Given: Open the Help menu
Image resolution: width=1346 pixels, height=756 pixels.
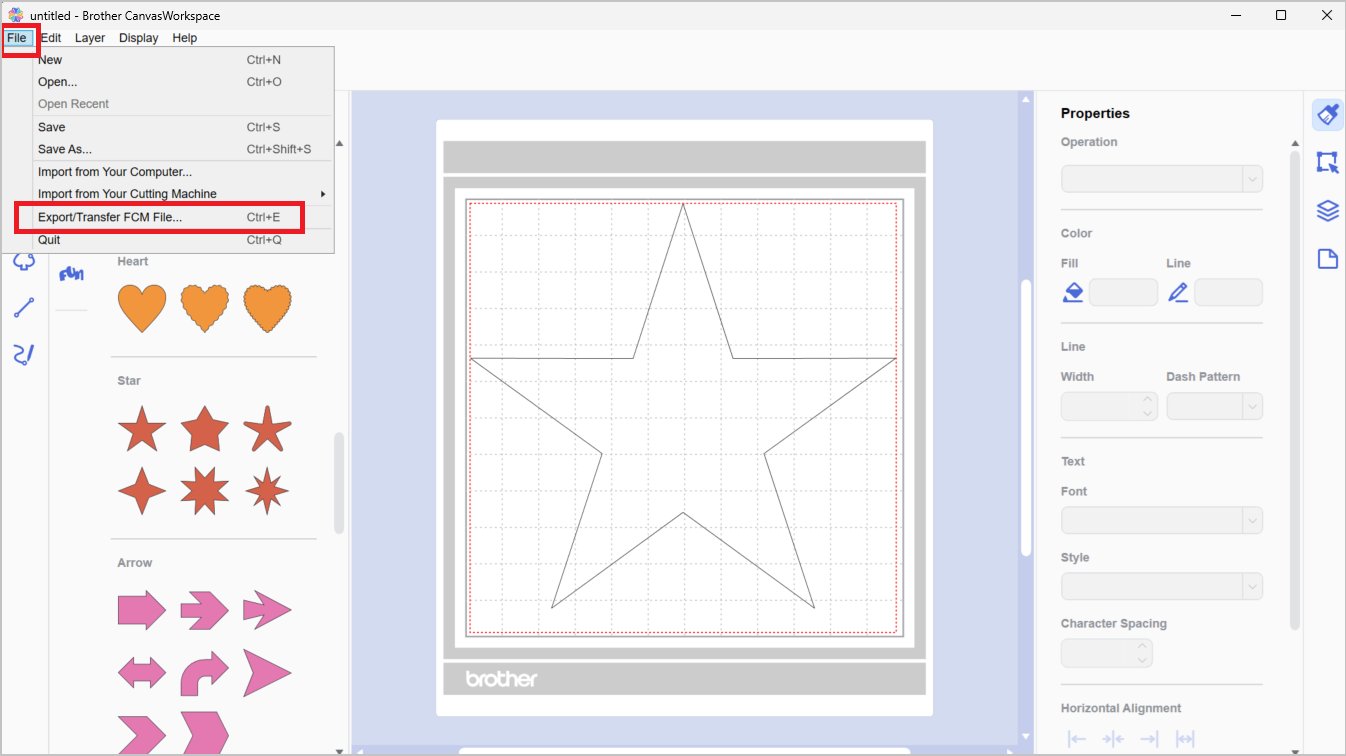Looking at the screenshot, I should coord(185,38).
